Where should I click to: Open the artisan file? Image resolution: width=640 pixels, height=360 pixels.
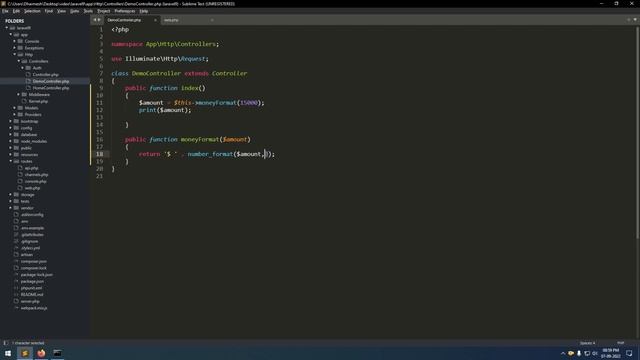27,254
